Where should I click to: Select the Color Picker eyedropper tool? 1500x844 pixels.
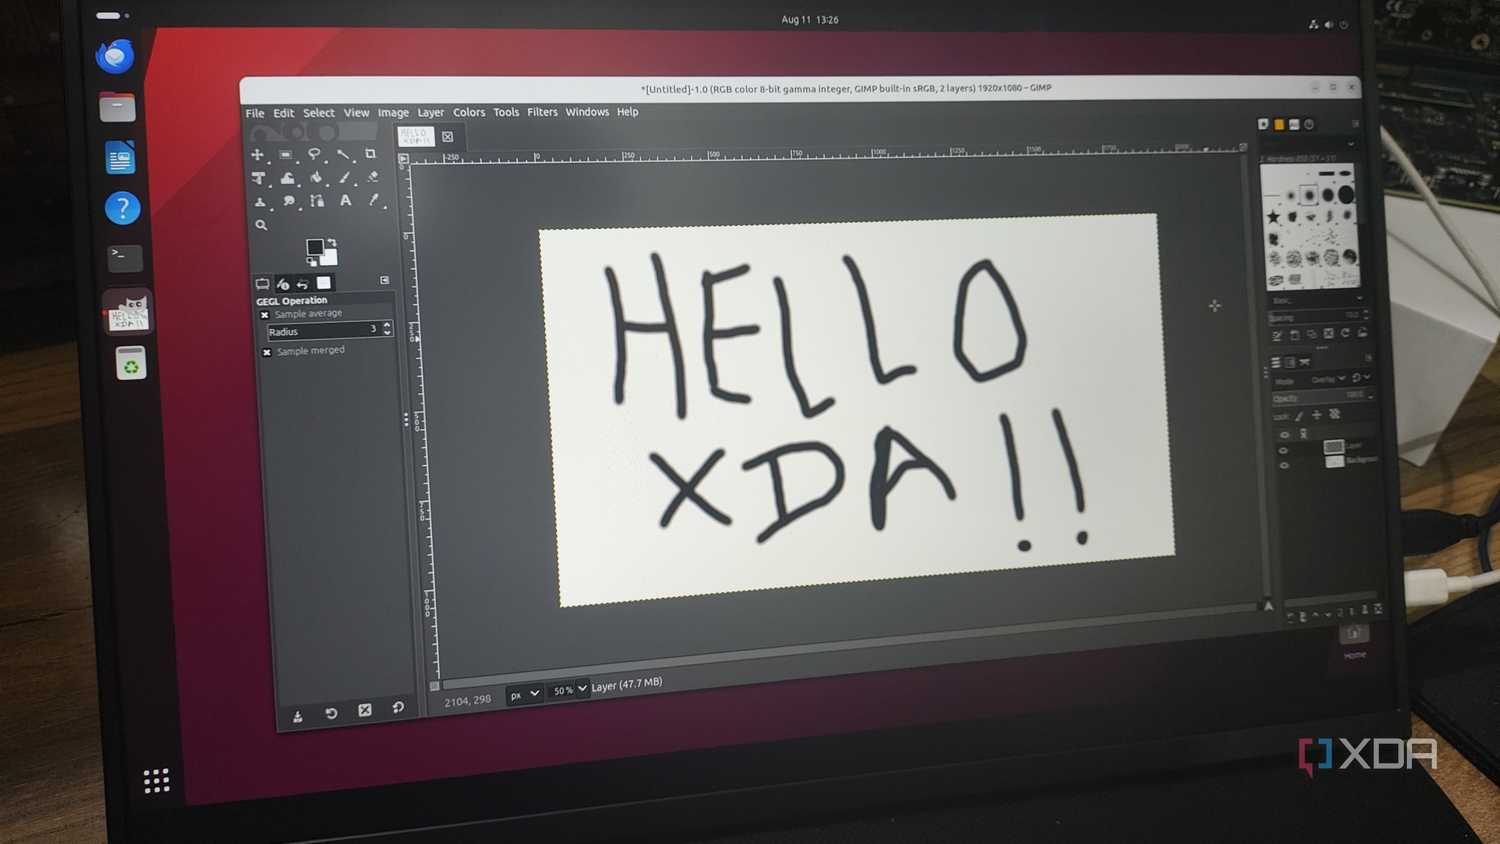tap(374, 200)
